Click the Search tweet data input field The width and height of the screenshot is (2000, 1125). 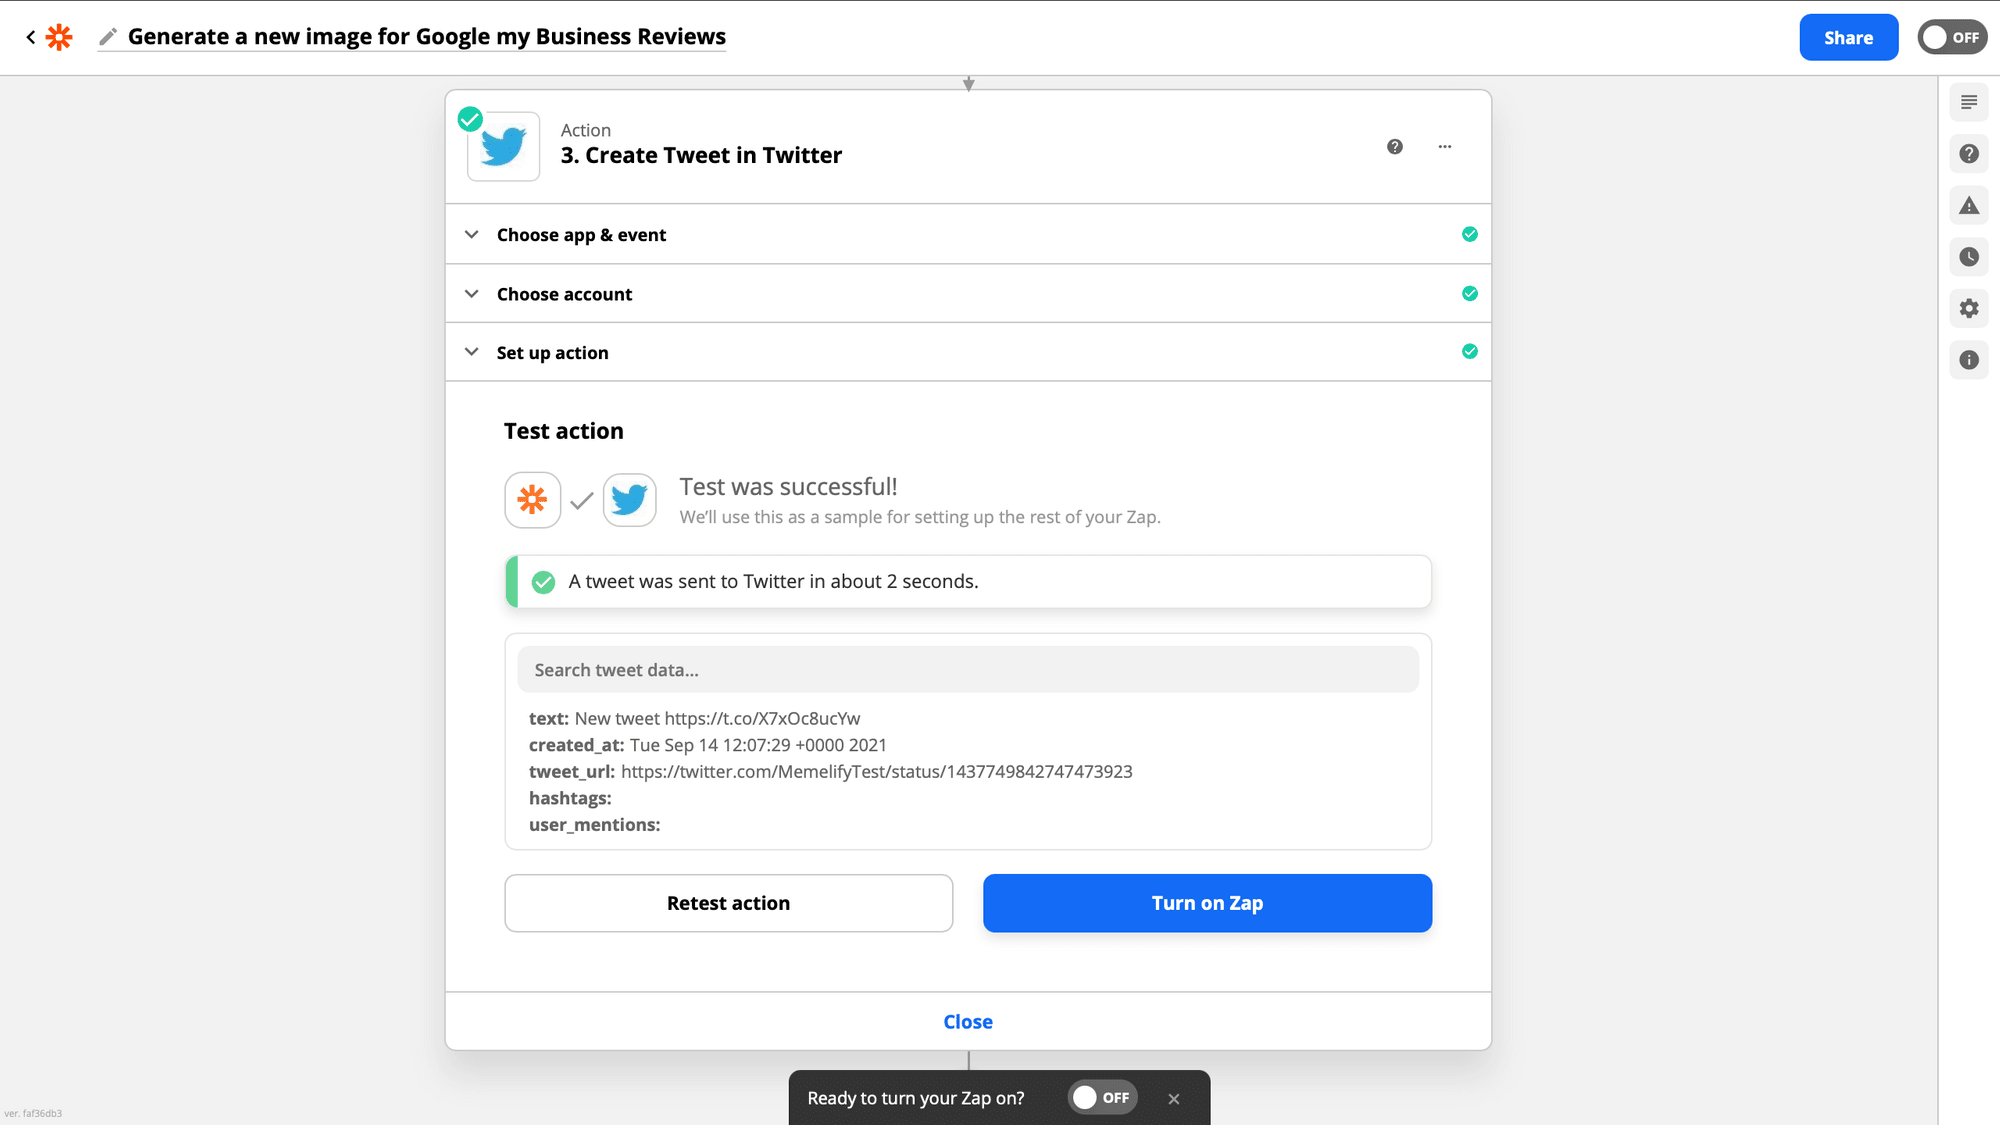click(x=968, y=670)
